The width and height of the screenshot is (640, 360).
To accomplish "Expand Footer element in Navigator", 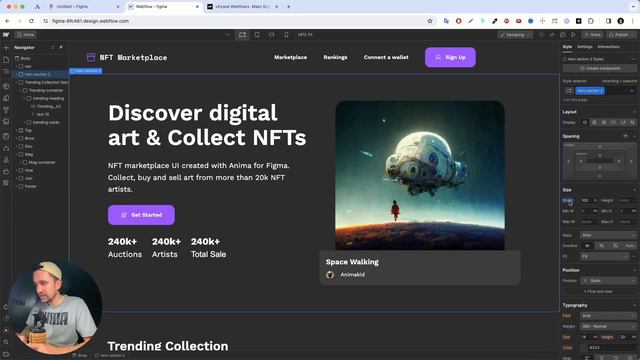I will click(17, 186).
